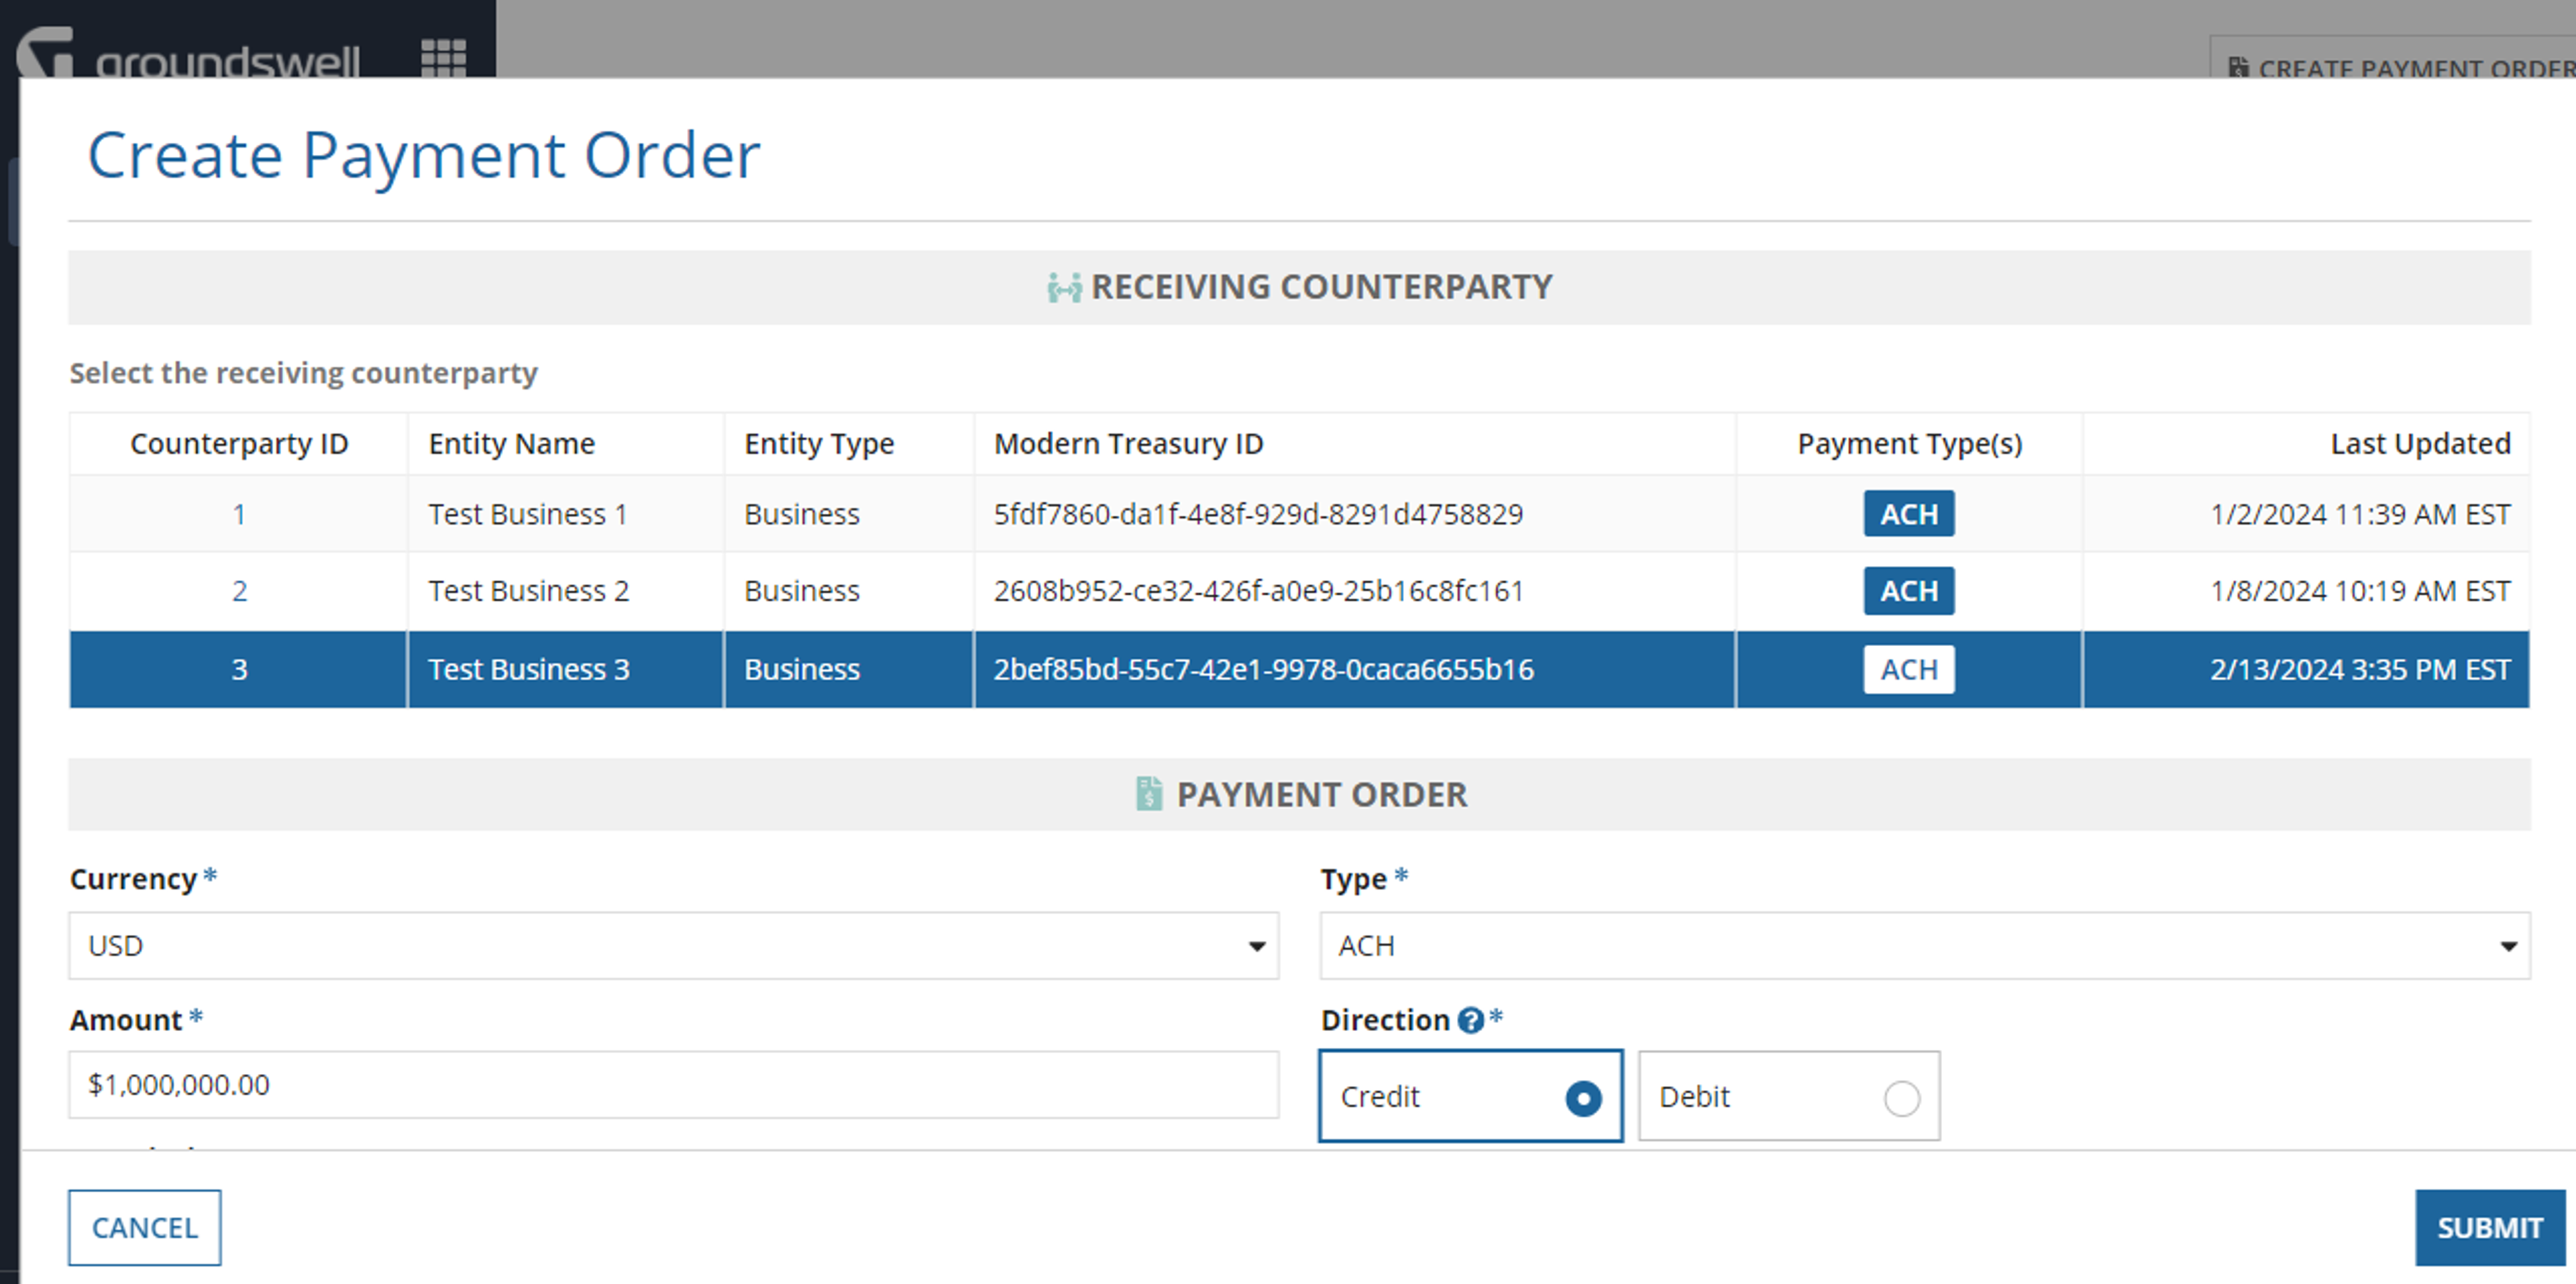
Task: Submit the payment order
Action: point(2490,1227)
